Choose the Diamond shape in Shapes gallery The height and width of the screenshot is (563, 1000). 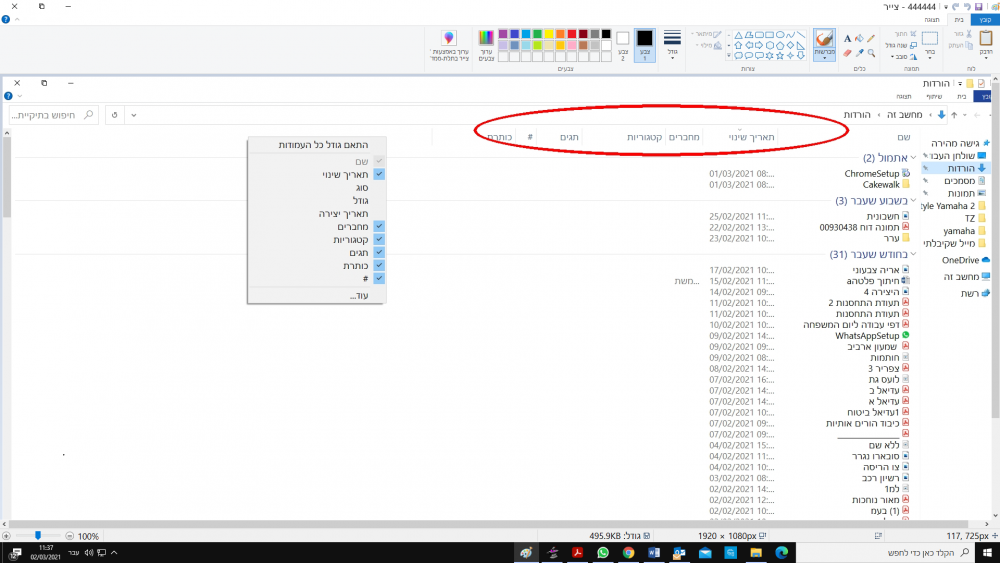[790, 45]
